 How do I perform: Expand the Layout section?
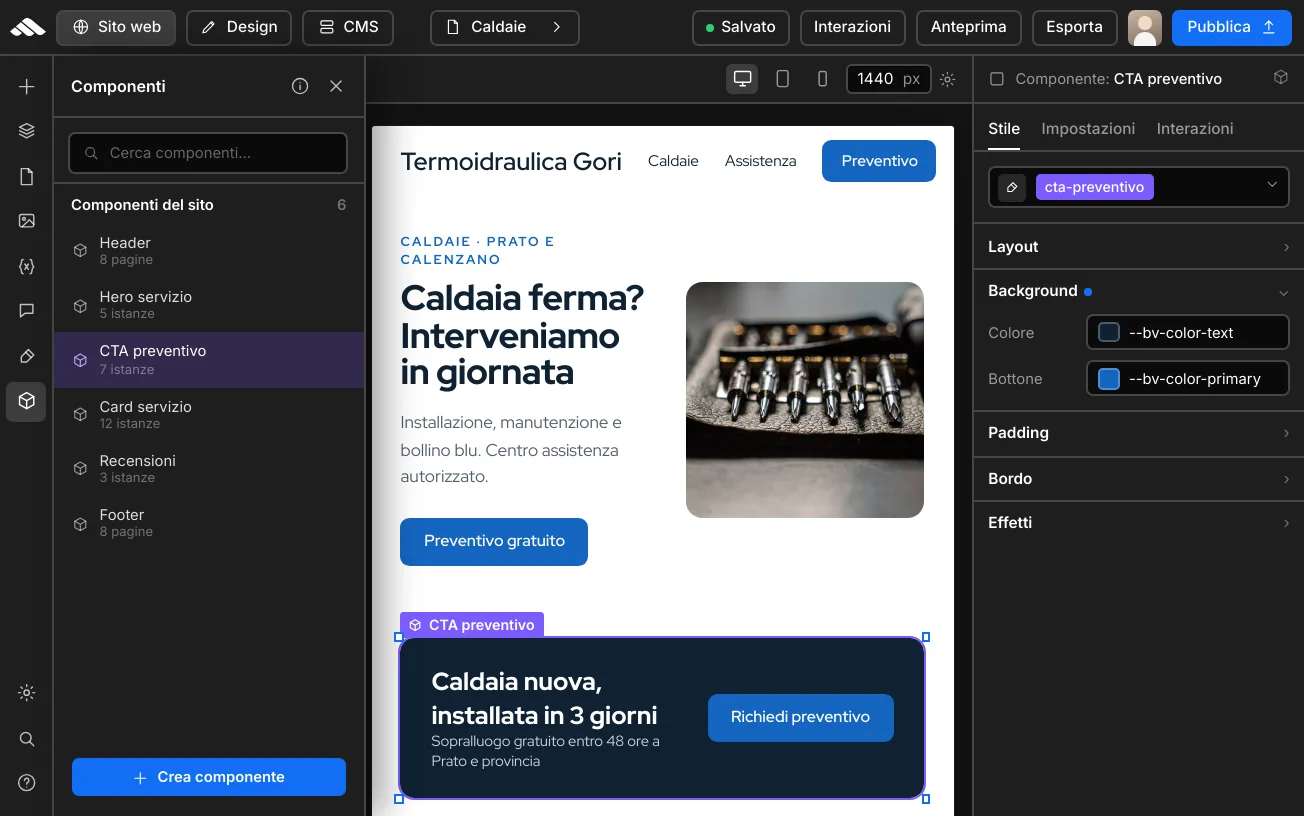pyautogui.click(x=1139, y=247)
